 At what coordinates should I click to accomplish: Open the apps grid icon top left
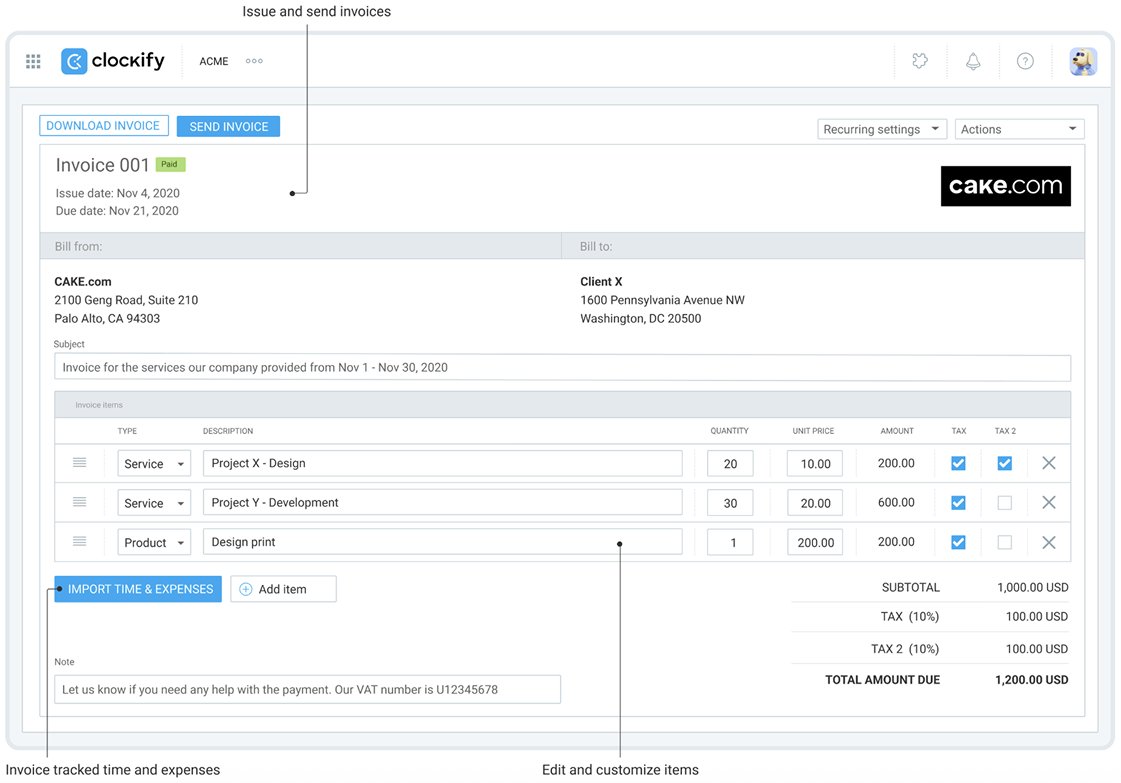[x=32, y=61]
